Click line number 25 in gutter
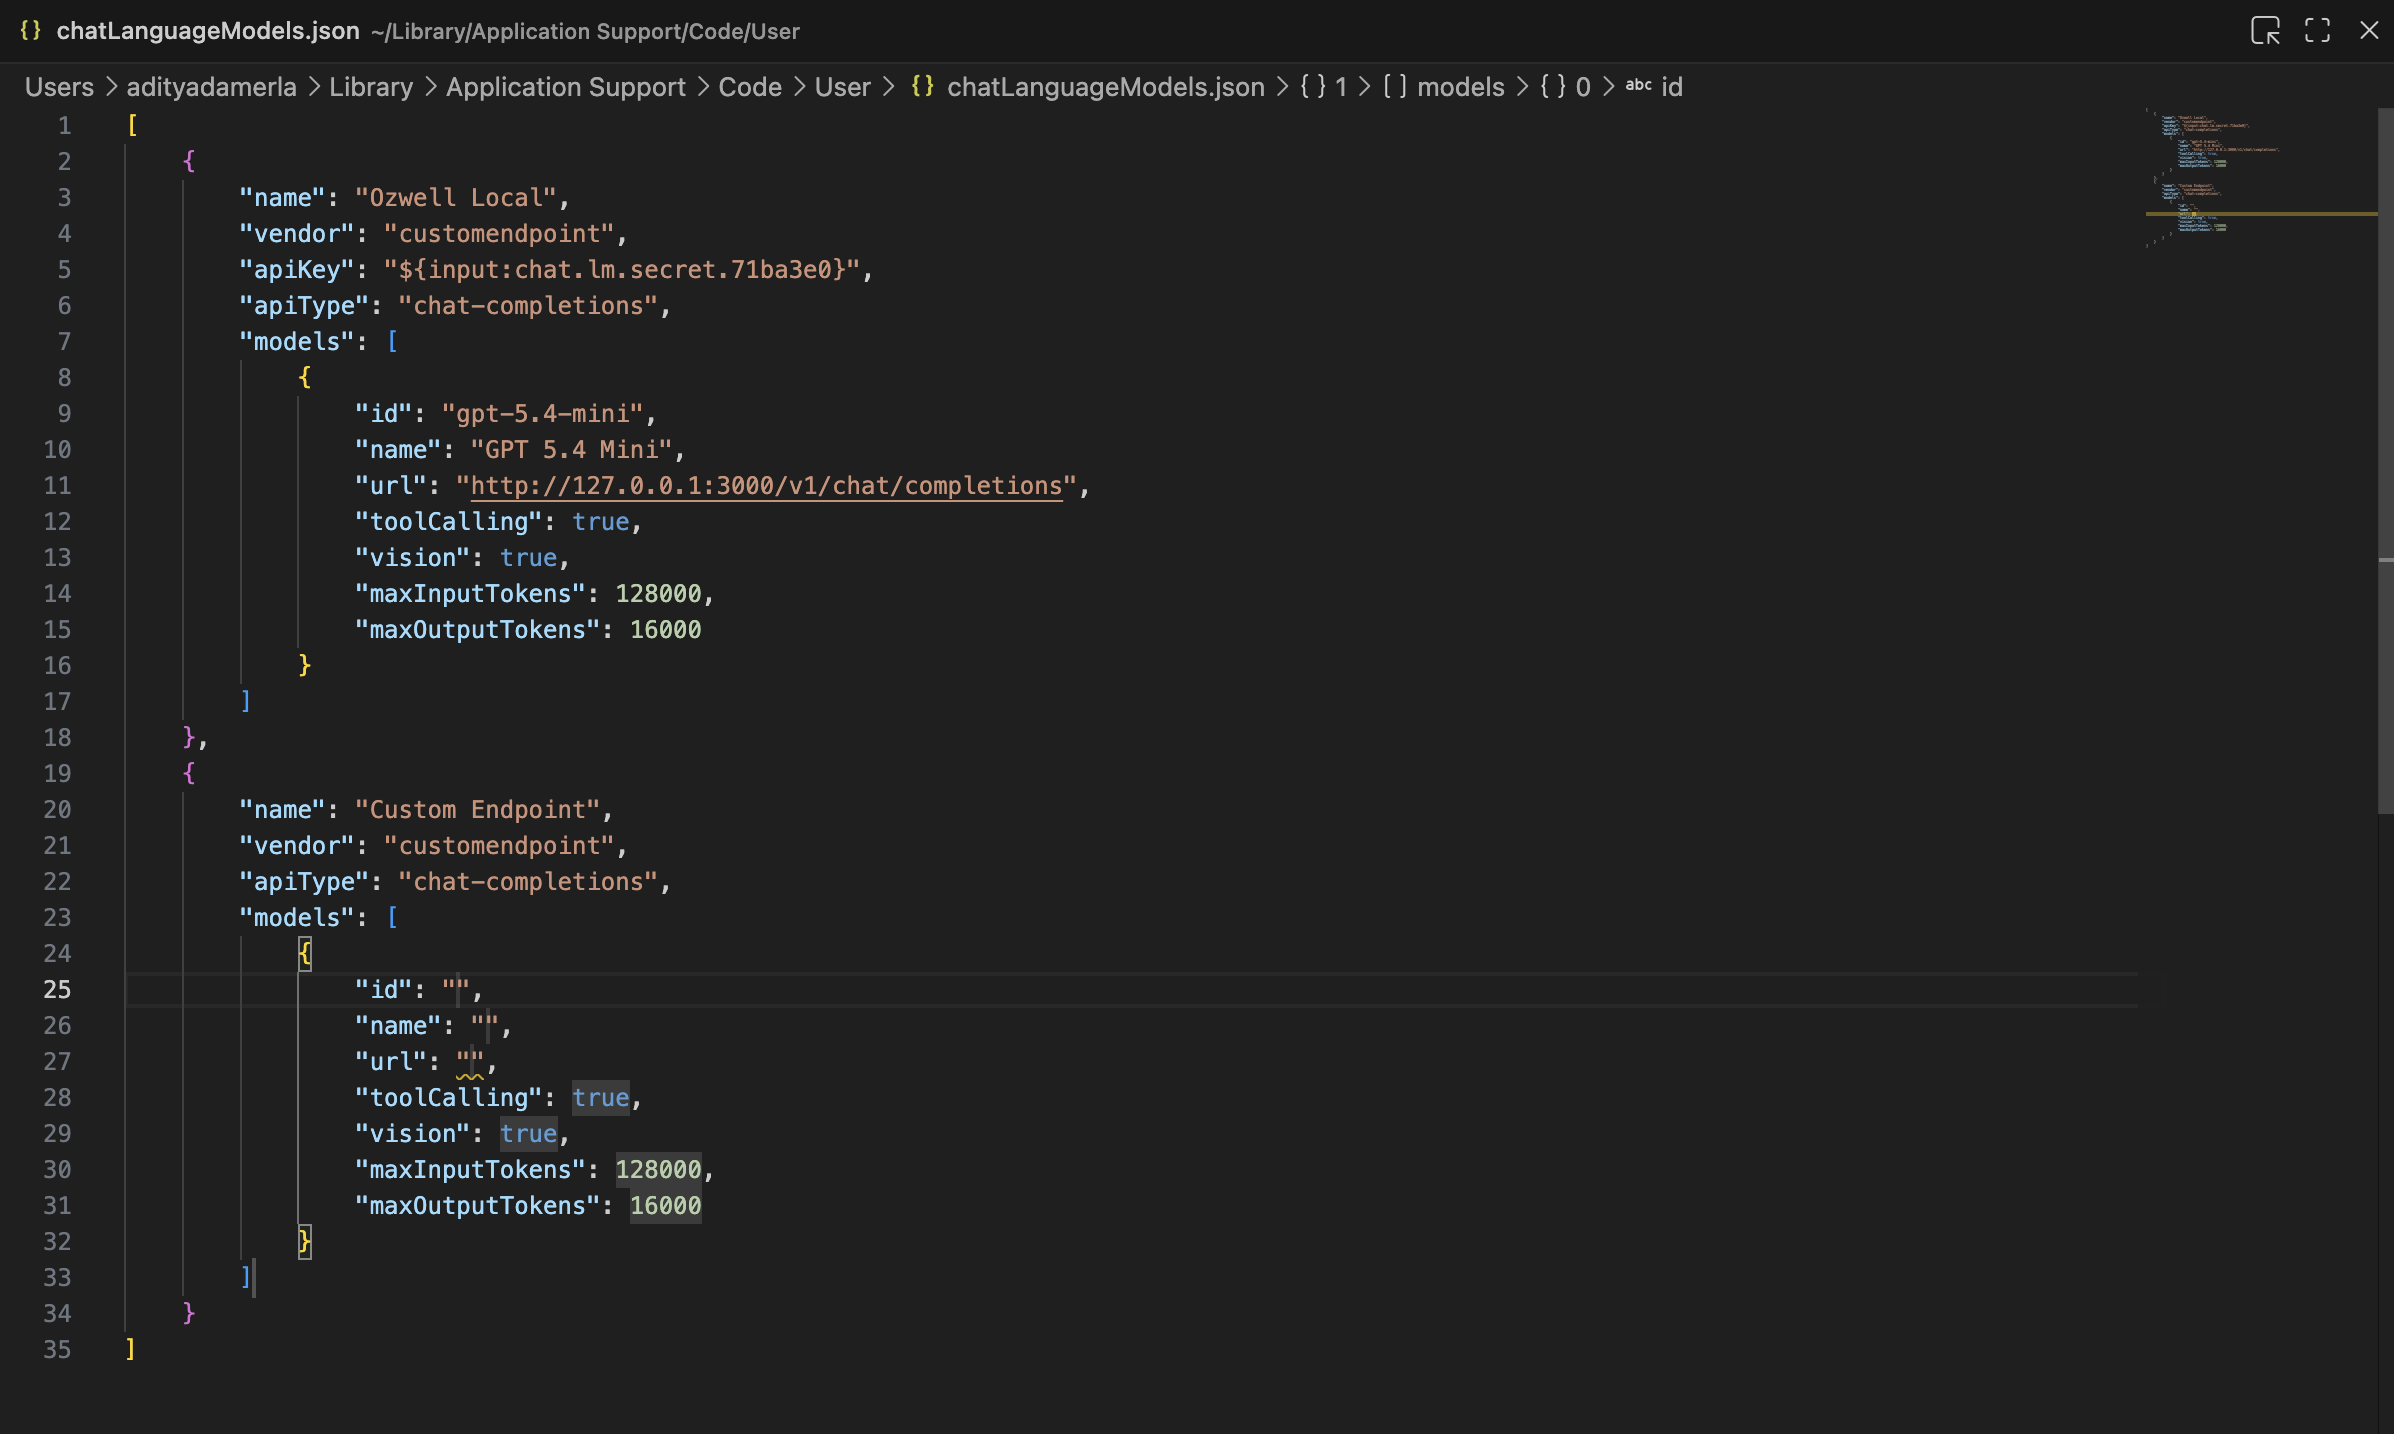This screenshot has width=2394, height=1434. [x=57, y=990]
